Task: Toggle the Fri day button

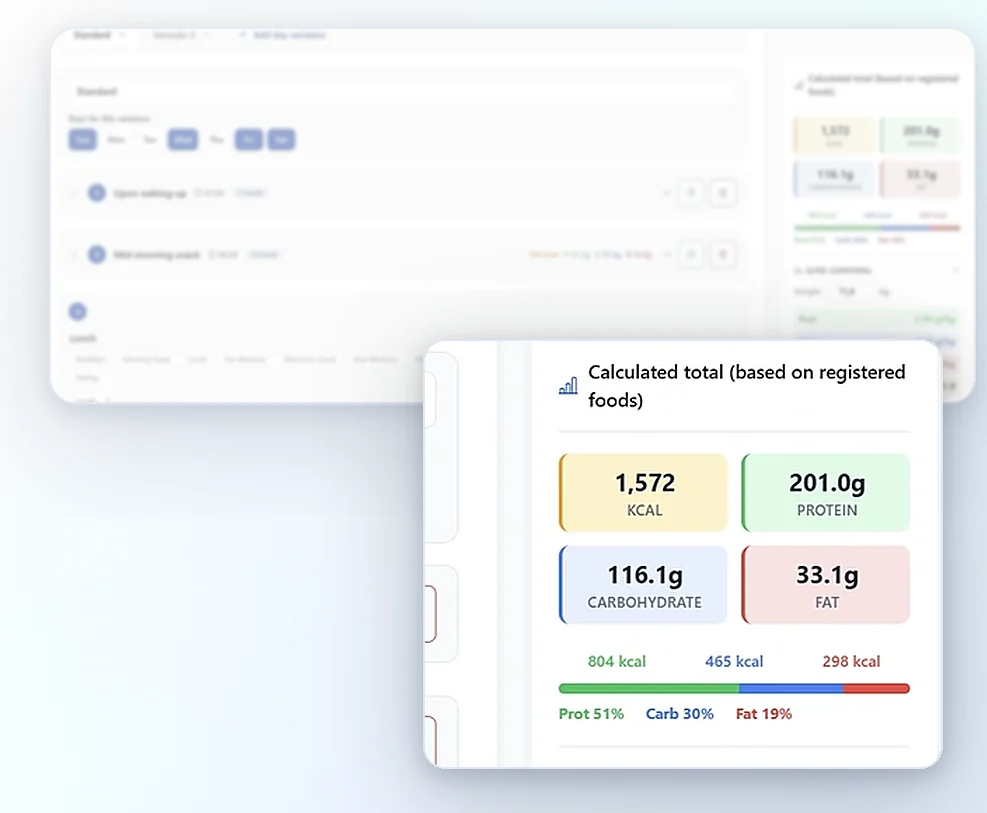Action: pos(249,139)
